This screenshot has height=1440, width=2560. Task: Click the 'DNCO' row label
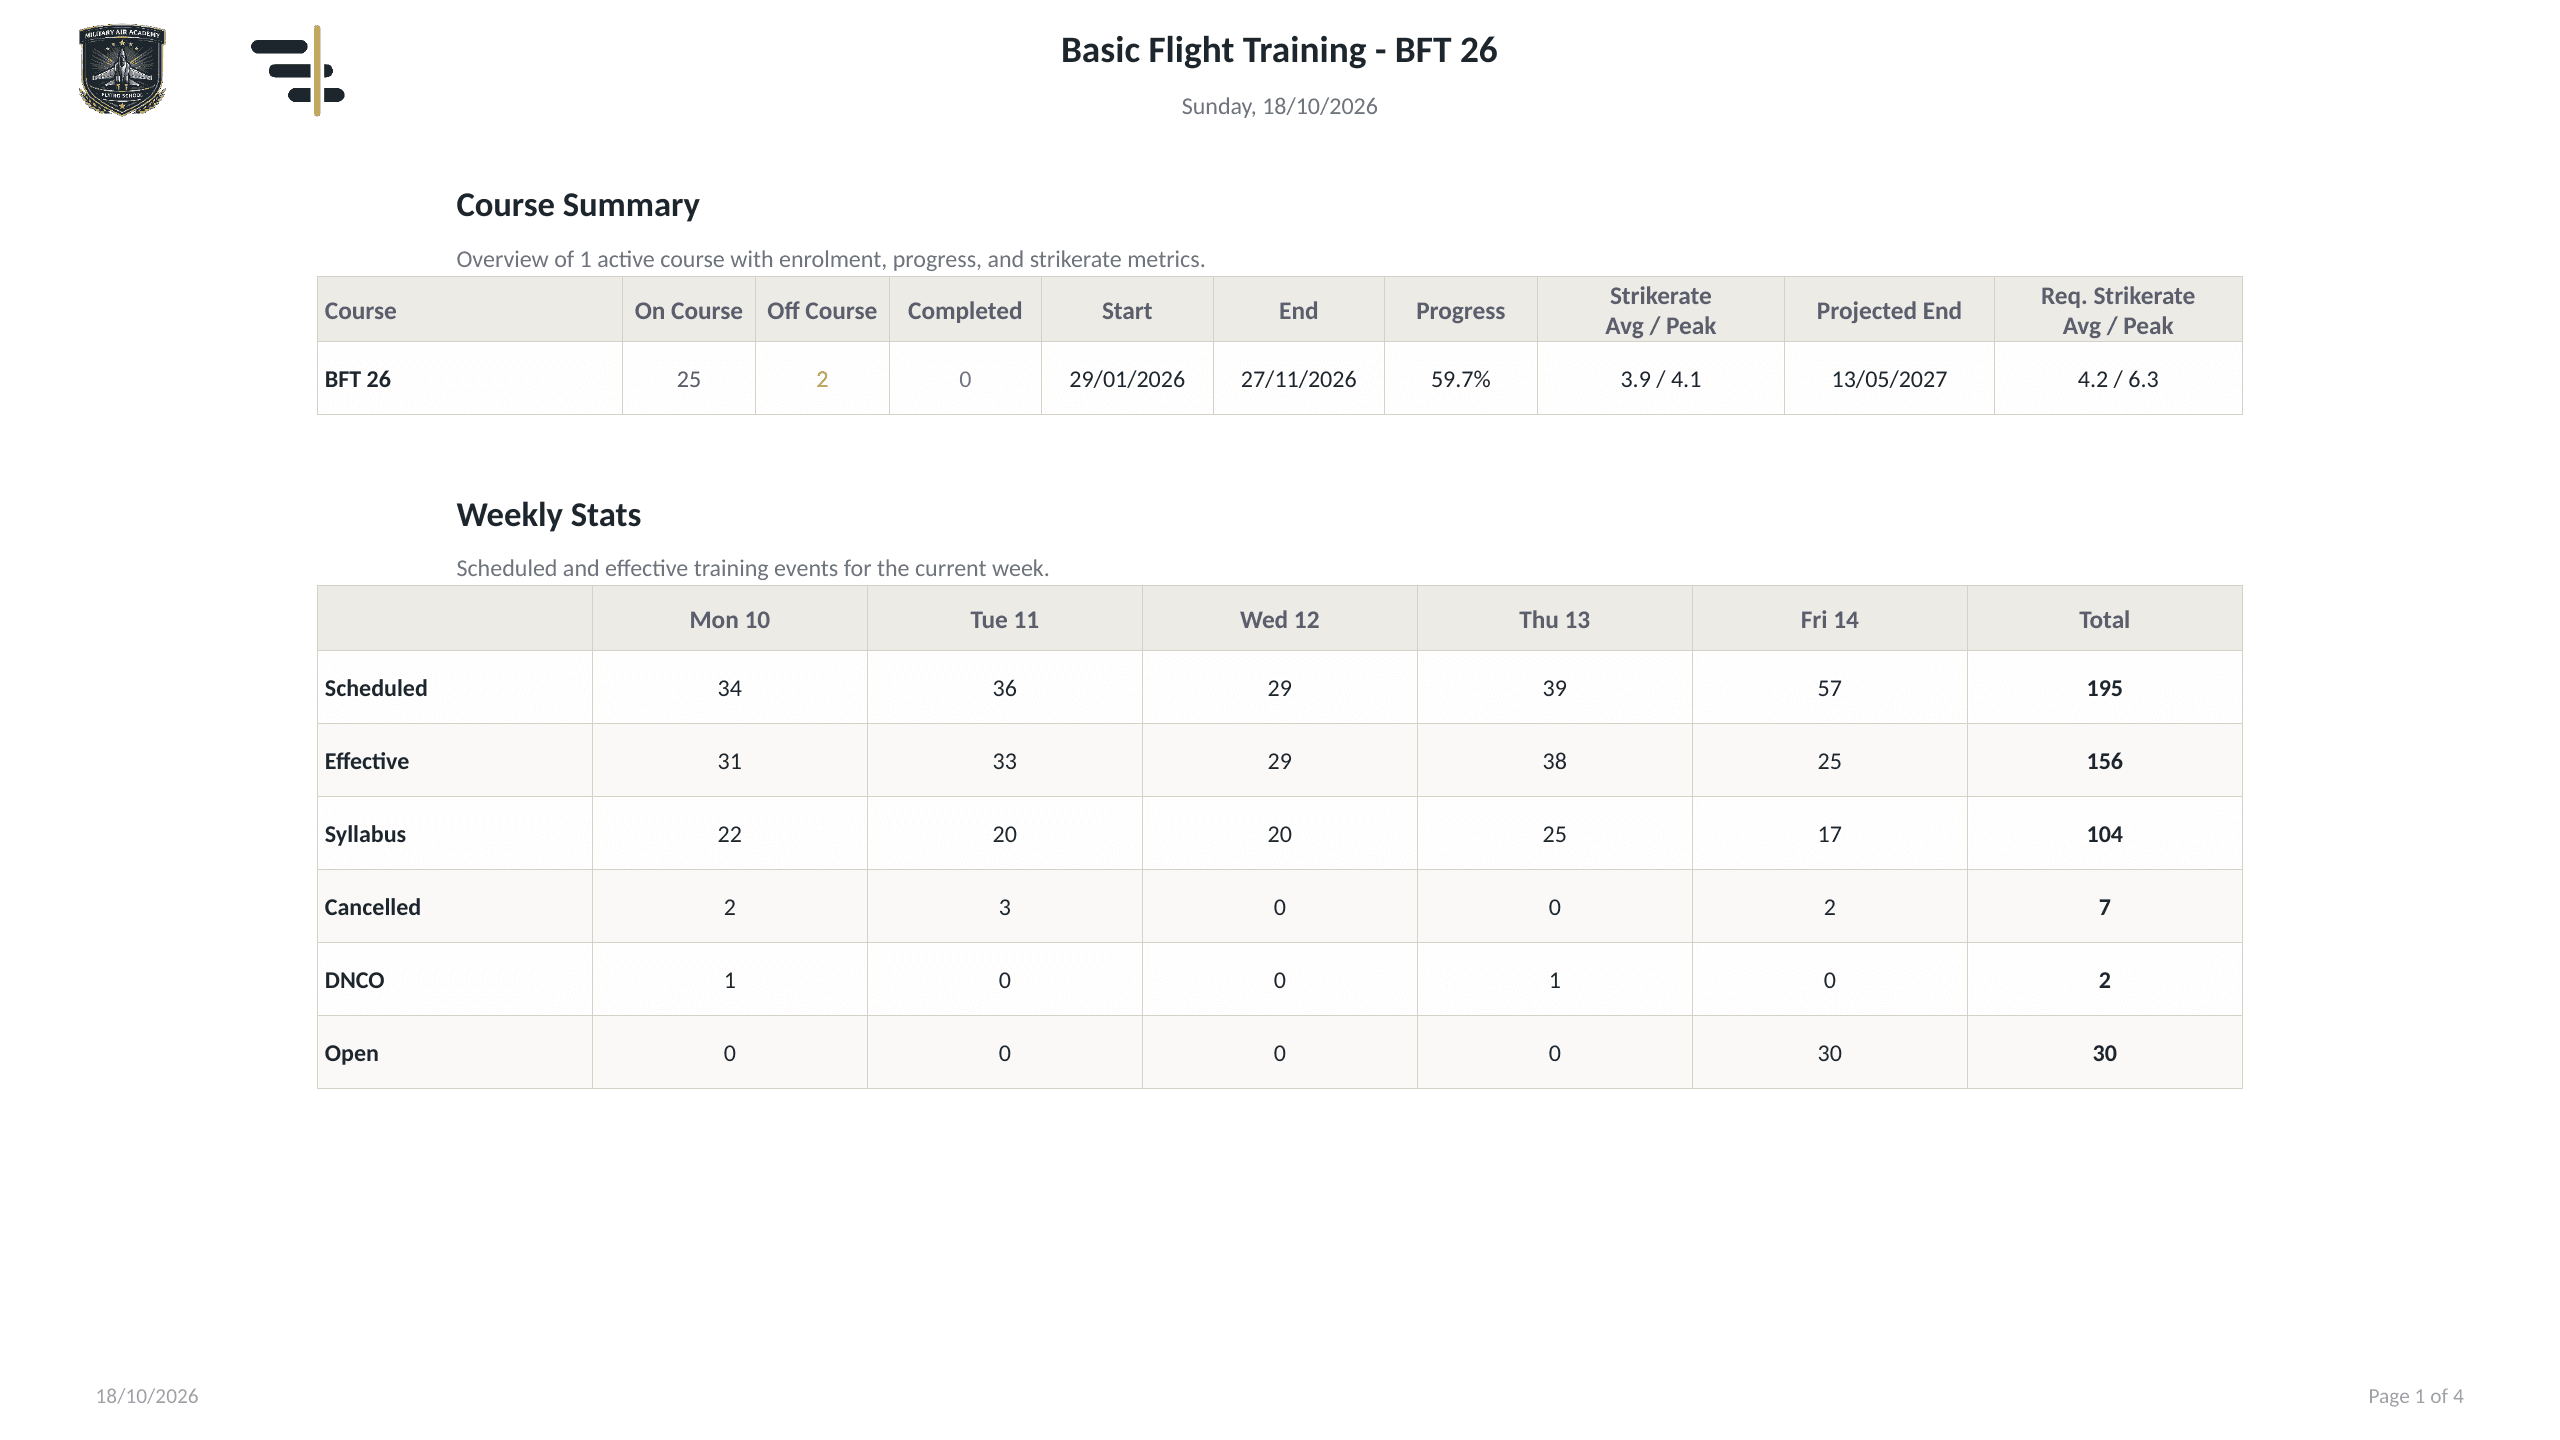[354, 980]
